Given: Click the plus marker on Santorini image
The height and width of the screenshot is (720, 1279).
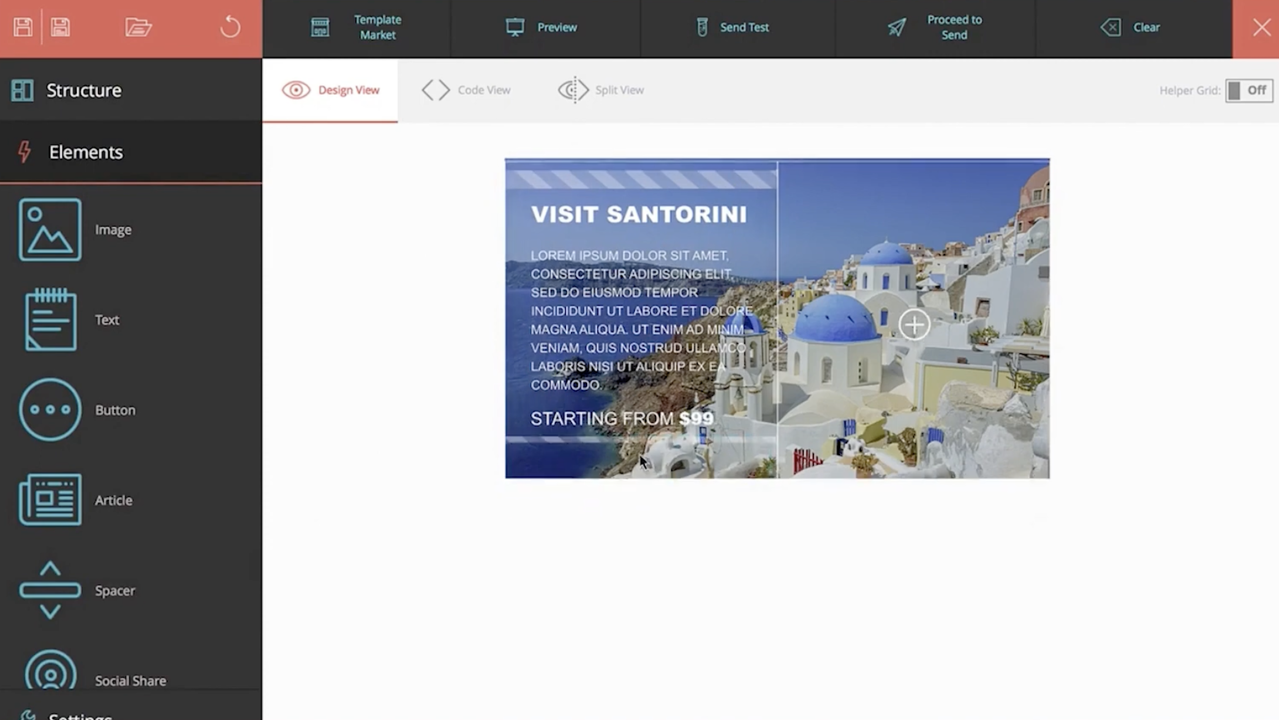Looking at the screenshot, I should point(914,324).
